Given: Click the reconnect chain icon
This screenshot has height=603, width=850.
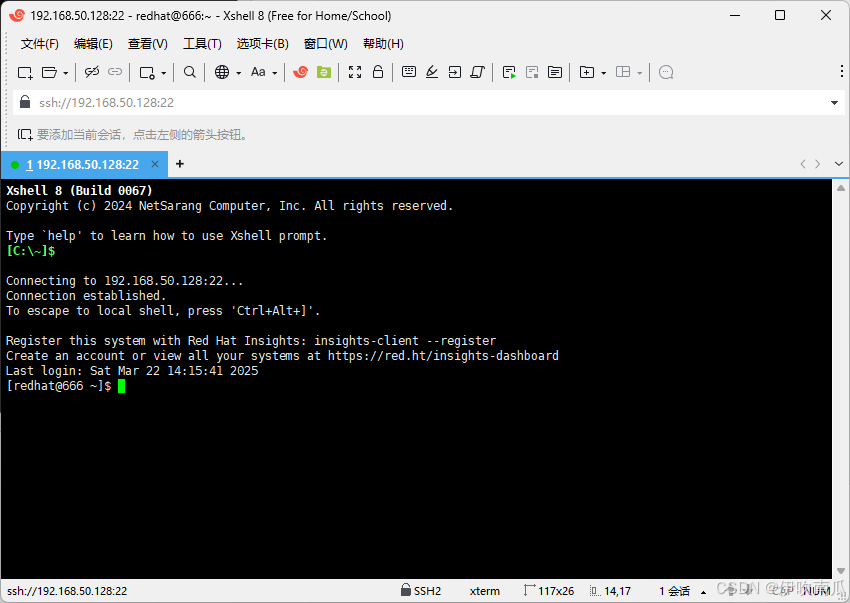Looking at the screenshot, I should (x=115, y=72).
